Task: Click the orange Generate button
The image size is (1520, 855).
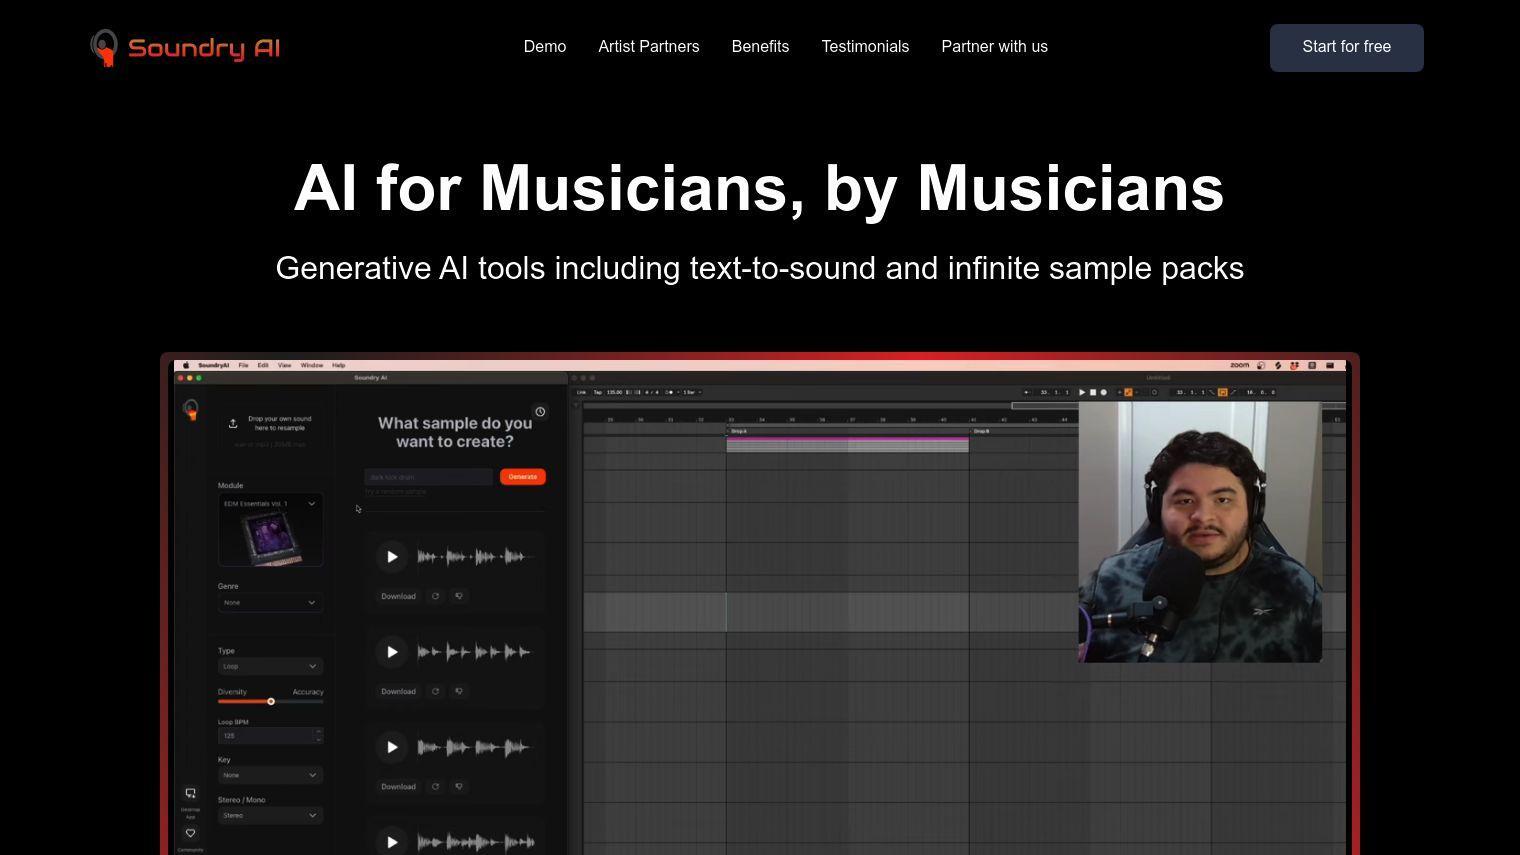Action: coord(522,477)
